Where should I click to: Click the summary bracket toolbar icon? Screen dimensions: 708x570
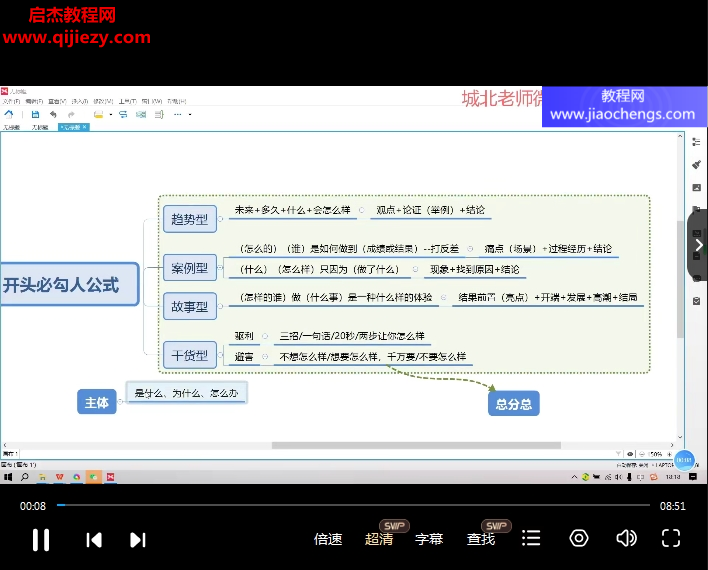159,114
